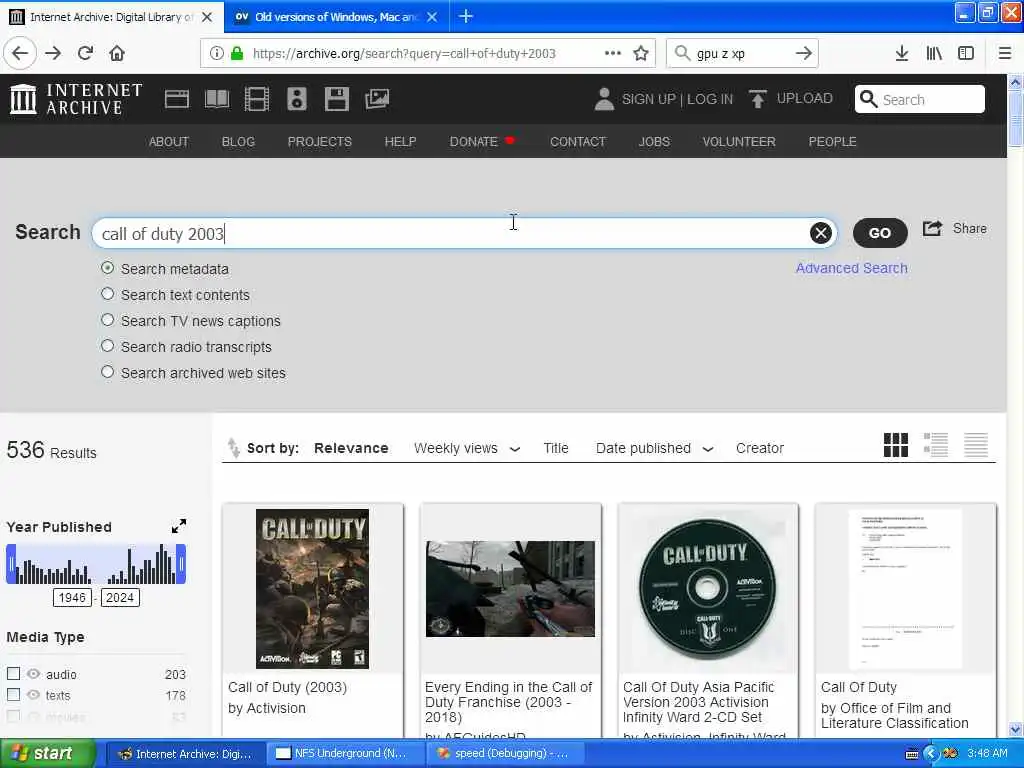Select Search radio transcripts option
Screen dimensions: 1024x768
pos(108,346)
